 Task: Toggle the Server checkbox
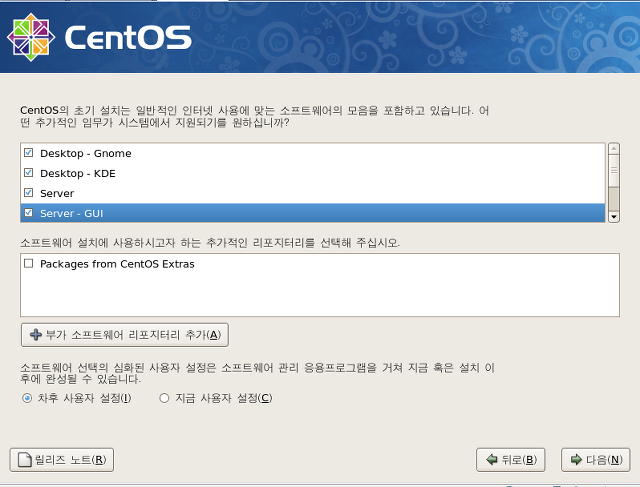[x=29, y=193]
